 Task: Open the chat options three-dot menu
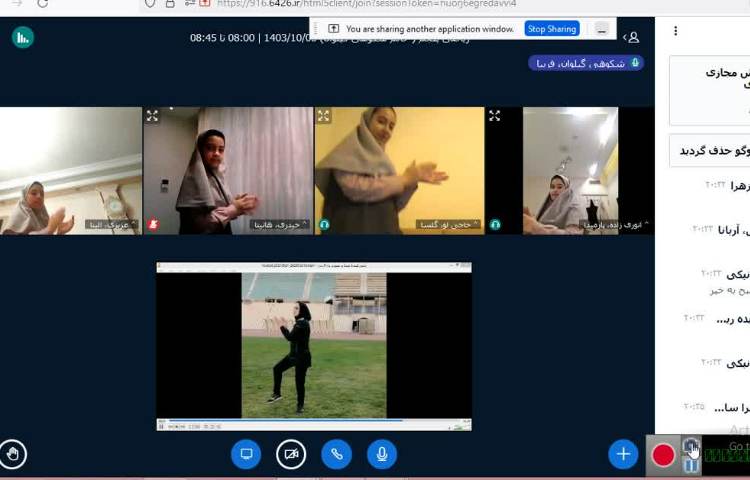[675, 31]
